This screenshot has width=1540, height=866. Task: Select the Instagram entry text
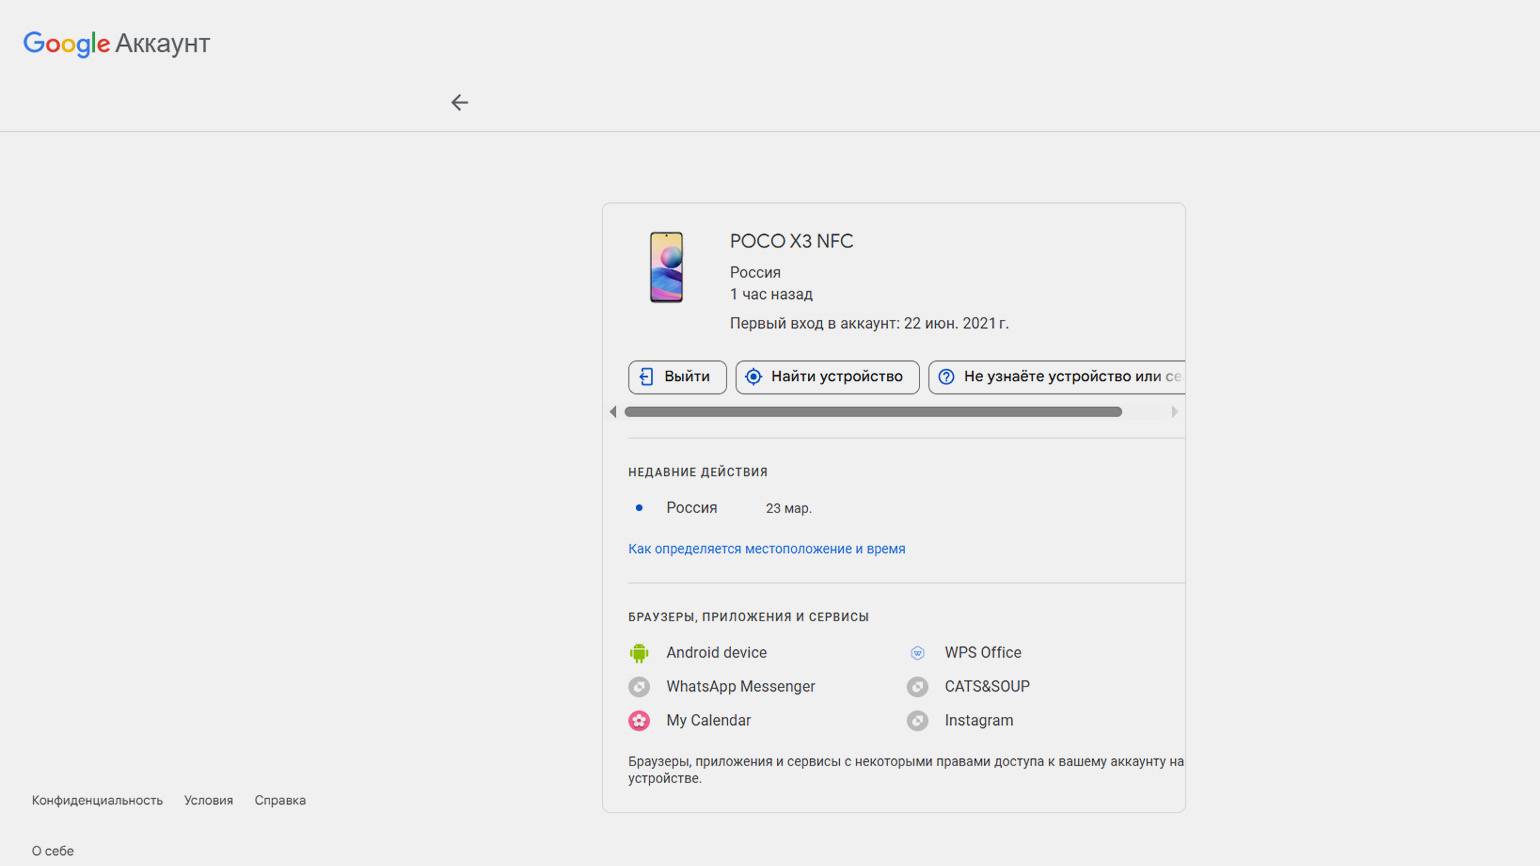point(979,721)
